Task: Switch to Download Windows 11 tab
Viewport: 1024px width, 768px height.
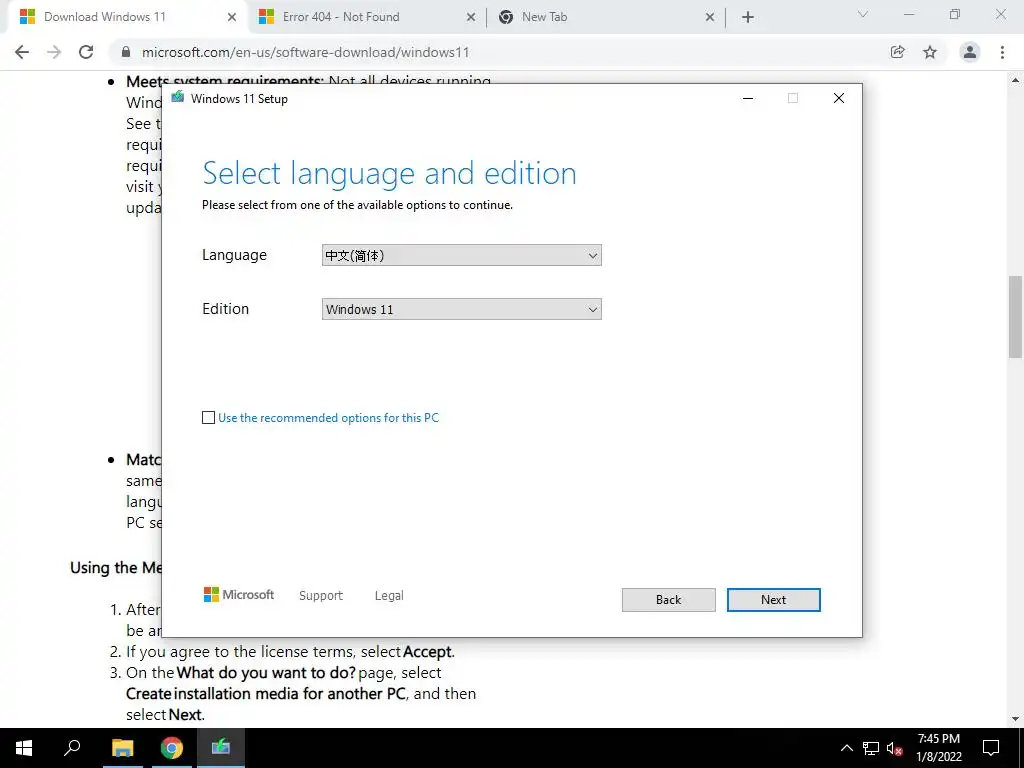Action: pyautogui.click(x=127, y=17)
